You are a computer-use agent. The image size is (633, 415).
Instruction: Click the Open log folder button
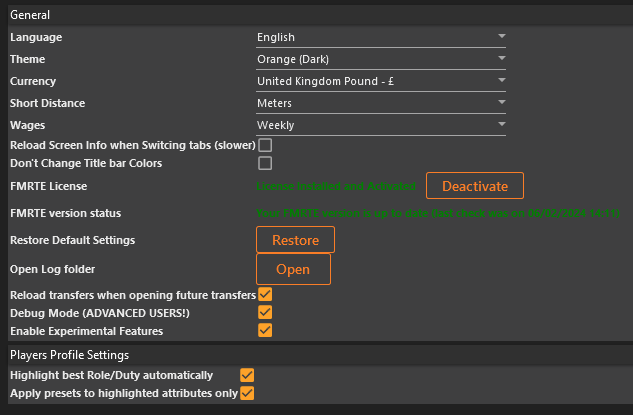click(x=293, y=269)
